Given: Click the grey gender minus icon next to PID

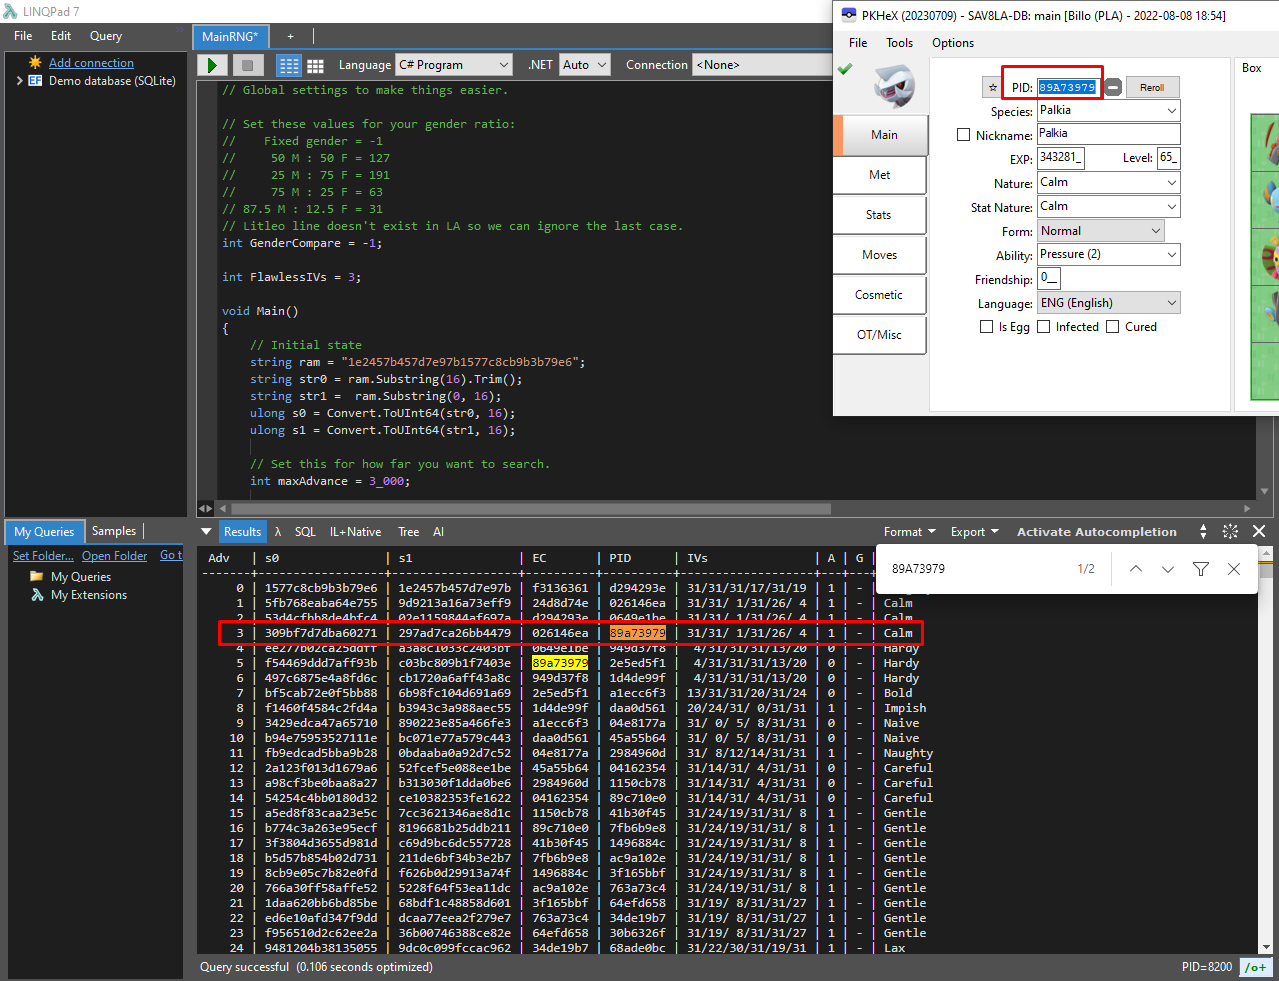Looking at the screenshot, I should [x=1113, y=87].
